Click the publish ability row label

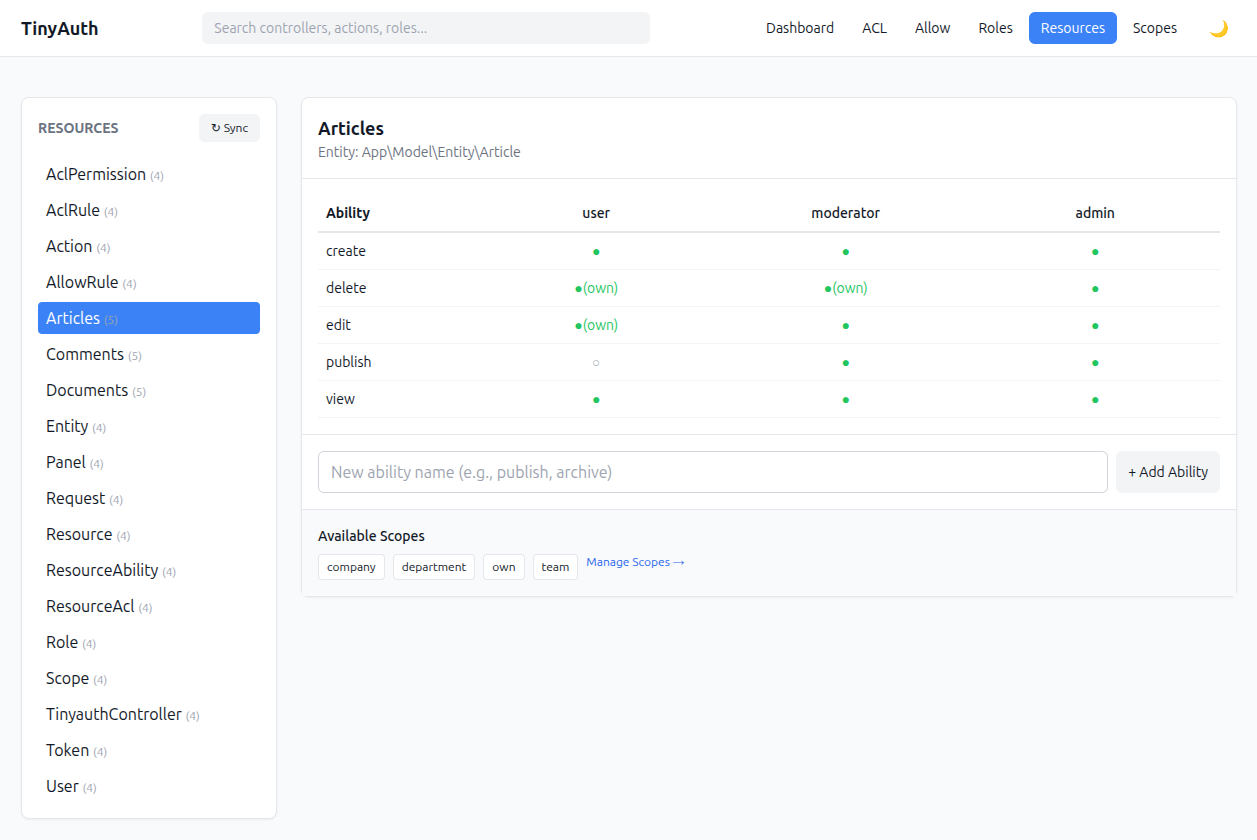tap(348, 362)
